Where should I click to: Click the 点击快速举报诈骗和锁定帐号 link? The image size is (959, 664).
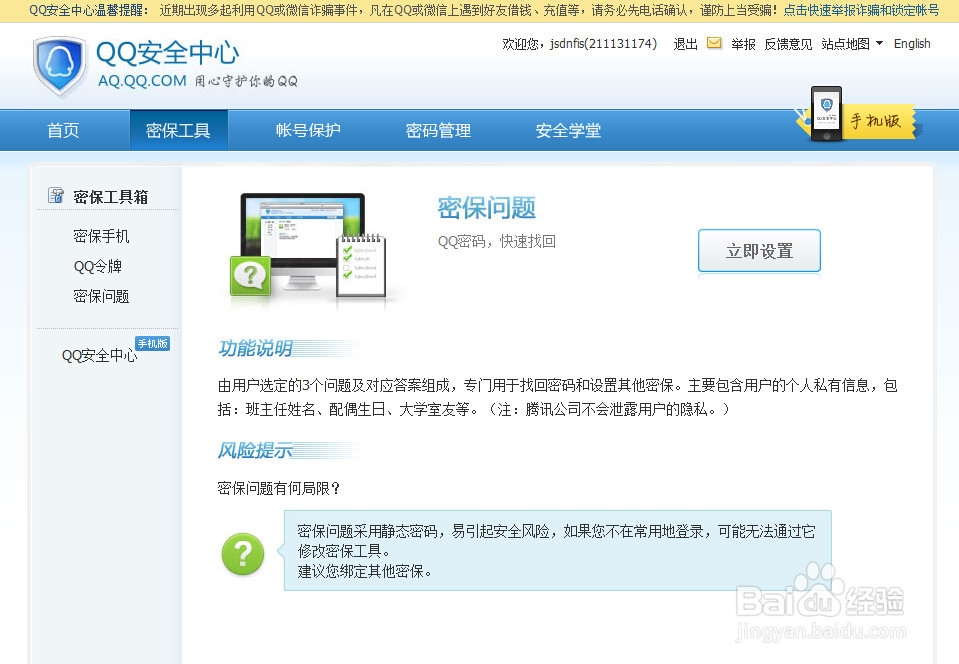[x=861, y=10]
